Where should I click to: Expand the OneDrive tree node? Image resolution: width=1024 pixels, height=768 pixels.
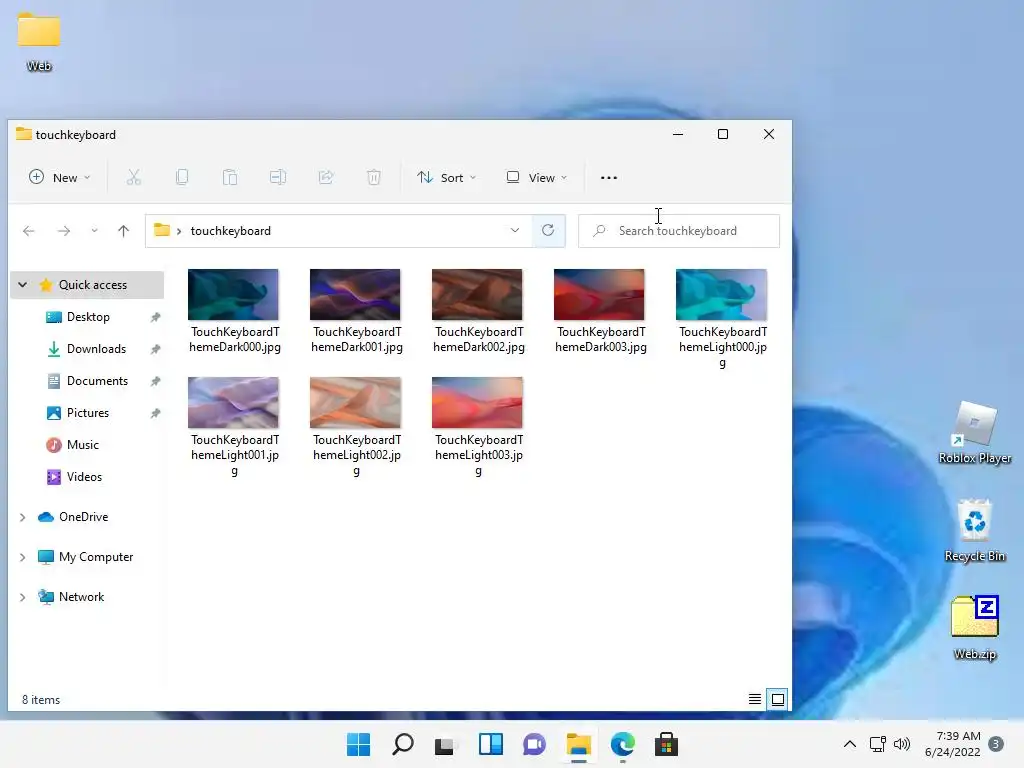click(23, 517)
